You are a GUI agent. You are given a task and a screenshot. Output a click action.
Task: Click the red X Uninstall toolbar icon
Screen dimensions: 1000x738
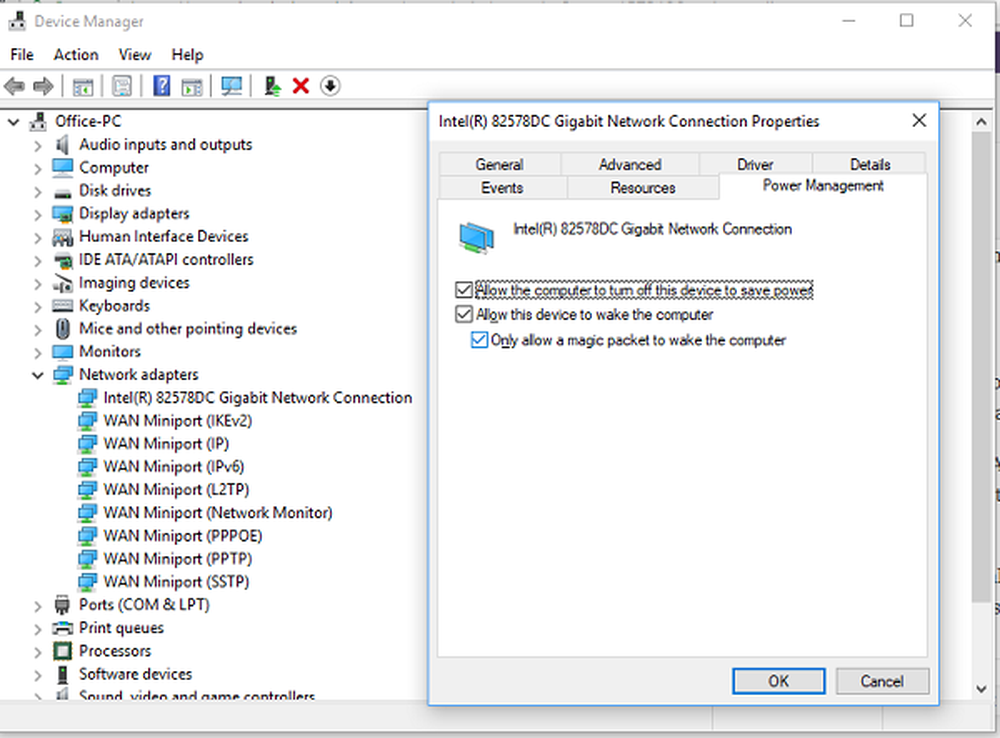point(300,87)
